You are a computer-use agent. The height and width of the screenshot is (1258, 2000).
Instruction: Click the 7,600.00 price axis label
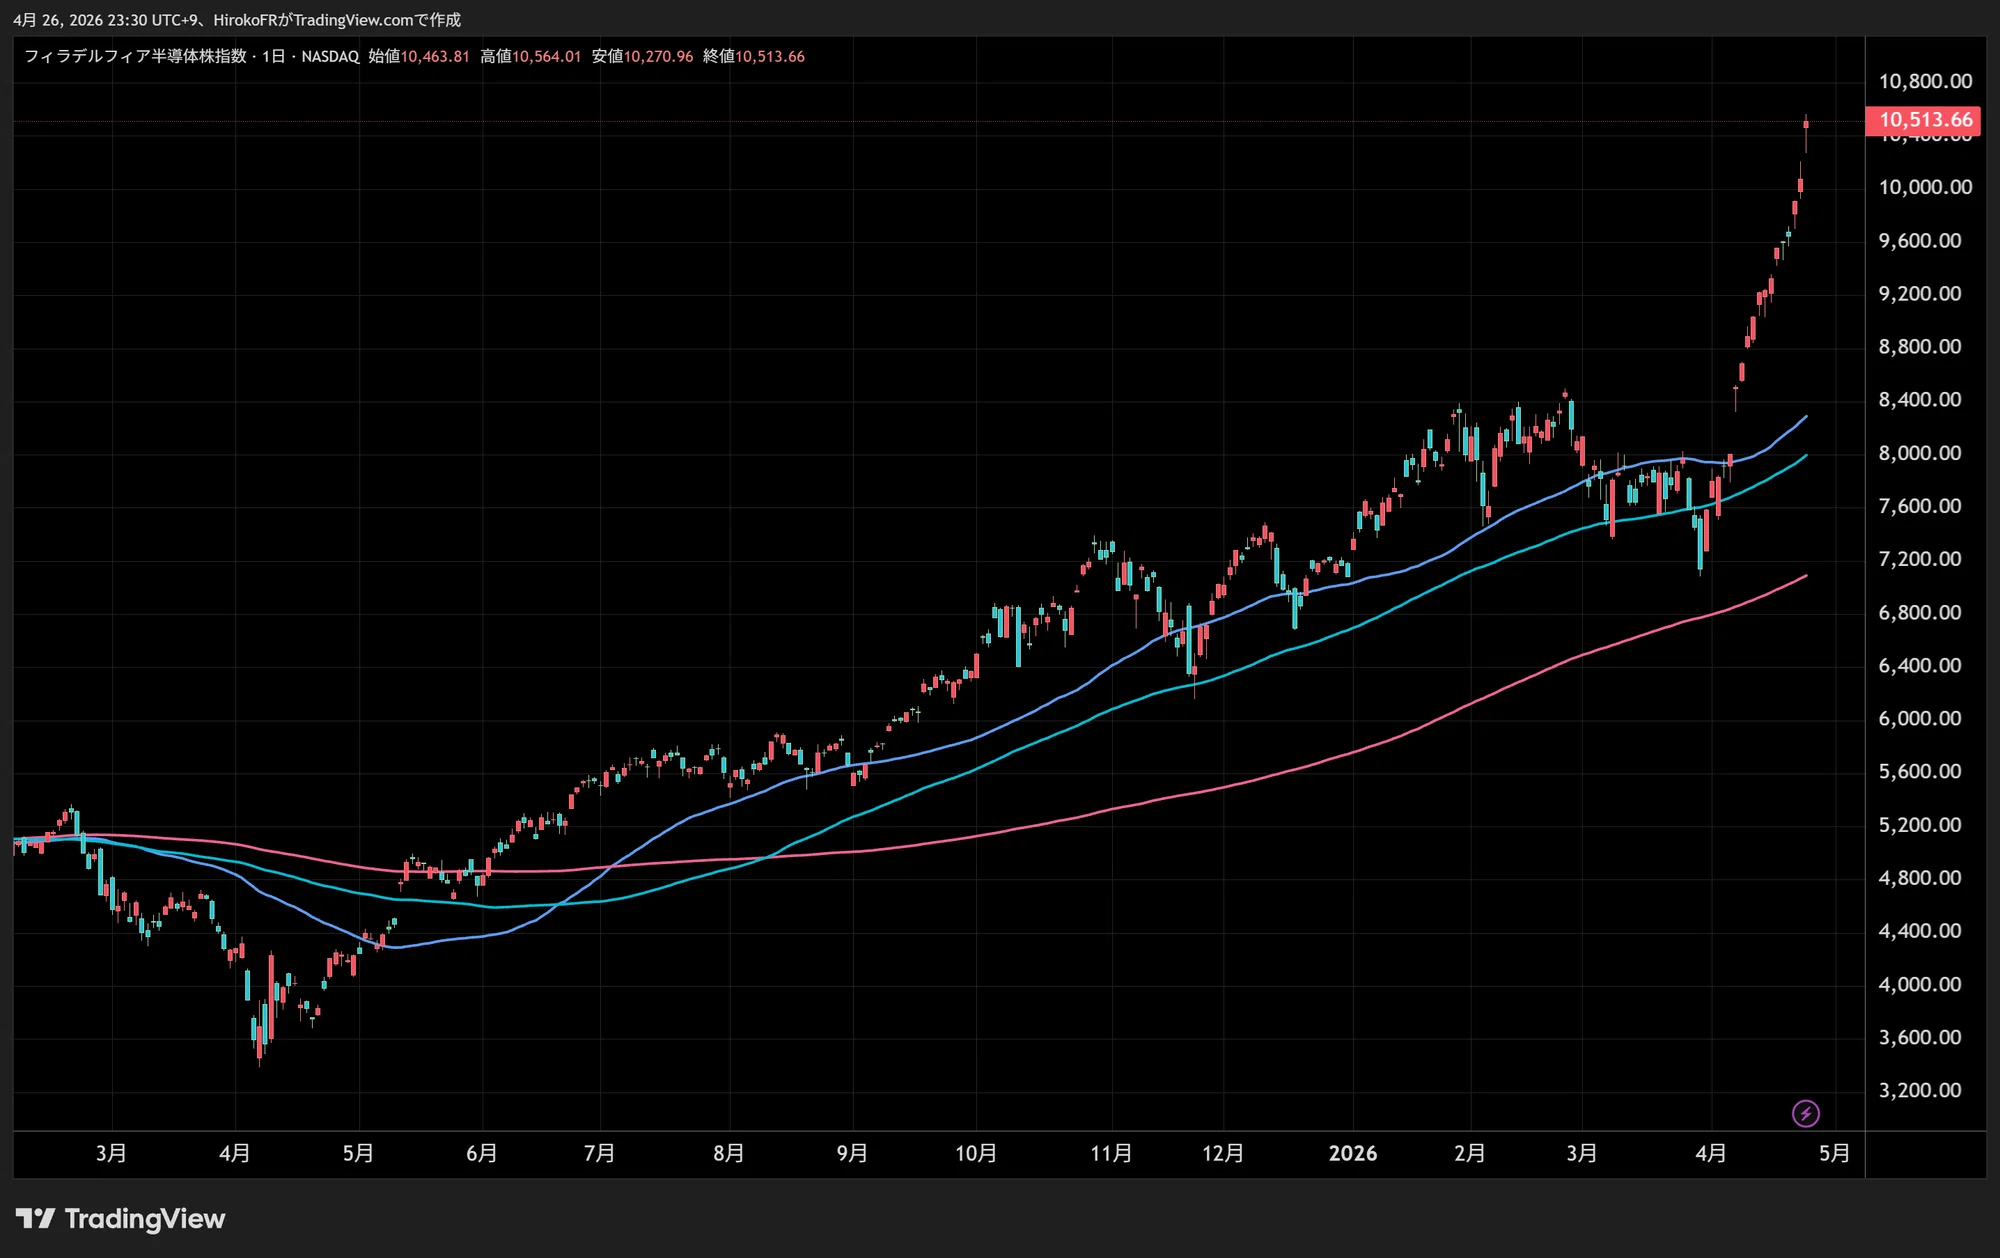pyautogui.click(x=1920, y=506)
